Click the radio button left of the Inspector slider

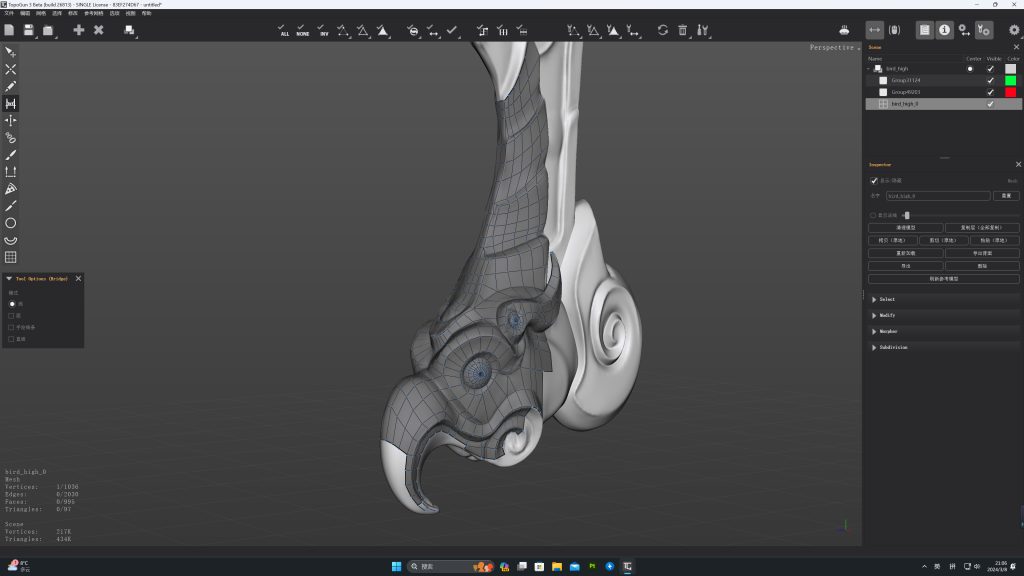click(x=872, y=216)
